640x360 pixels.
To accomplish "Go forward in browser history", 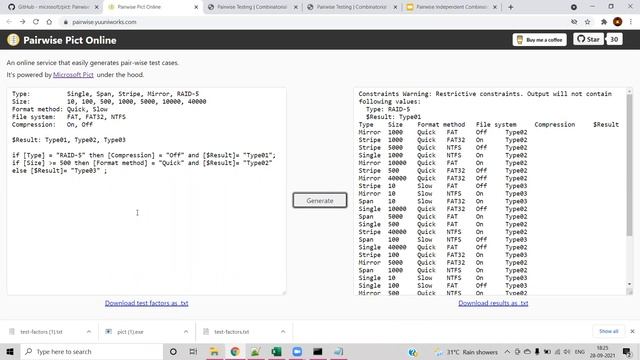I will pos(22,22).
